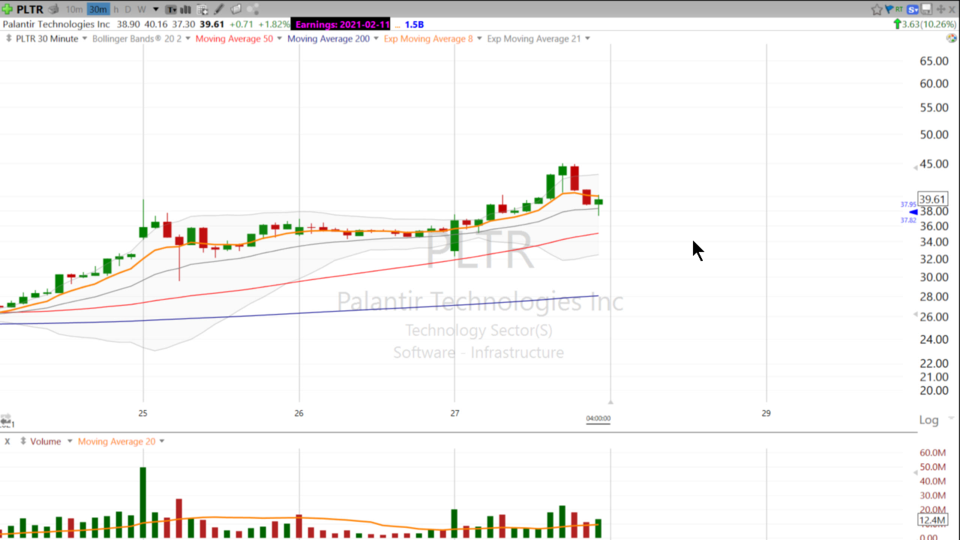
Task: Switch to the weekly (W) timeframe
Action: click(x=142, y=9)
